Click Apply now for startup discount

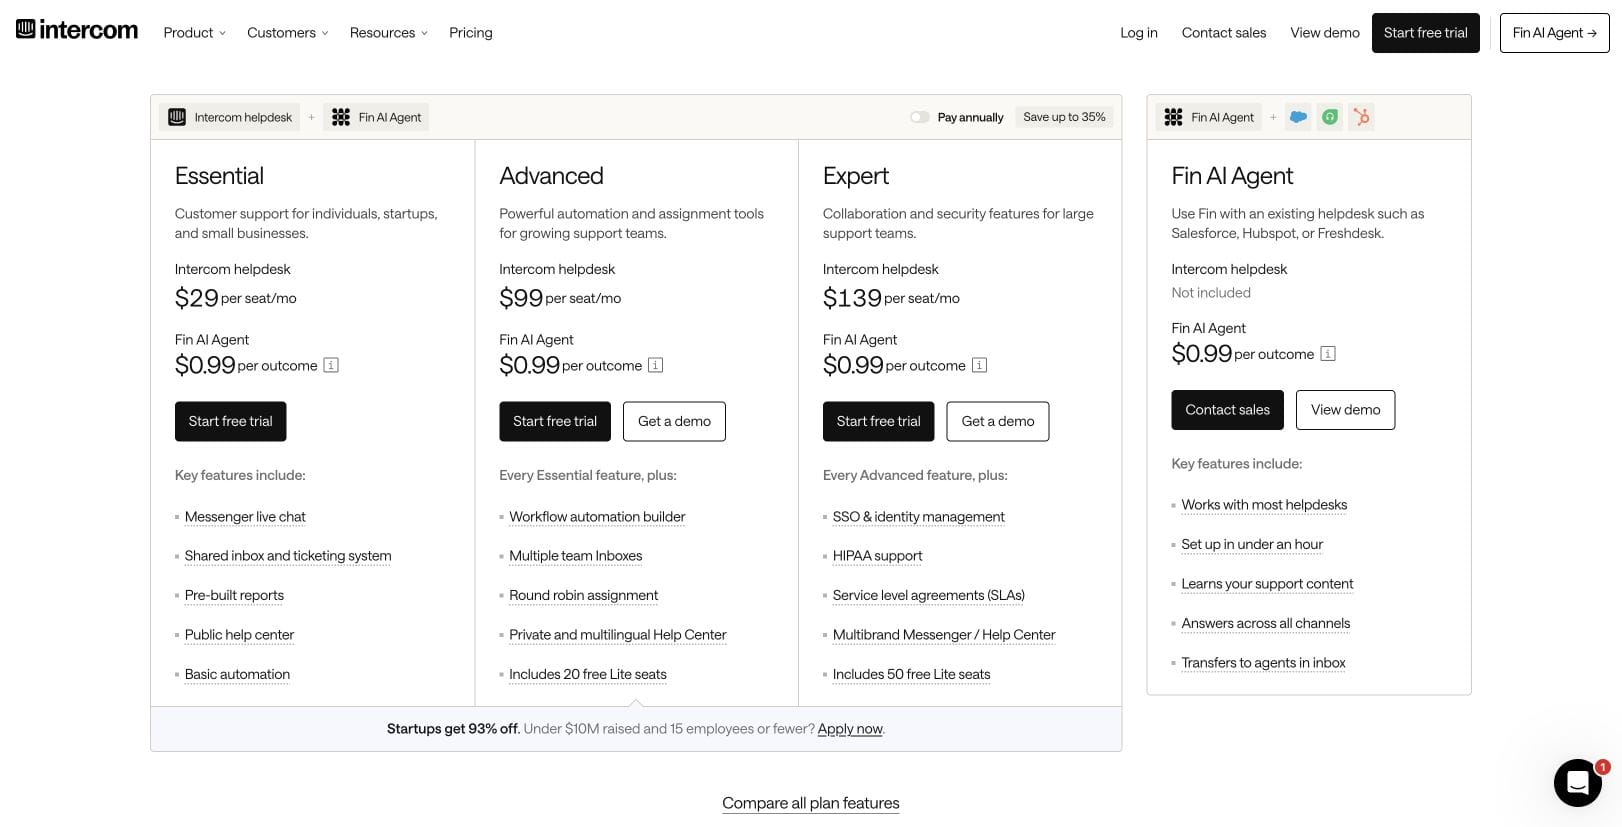click(850, 729)
